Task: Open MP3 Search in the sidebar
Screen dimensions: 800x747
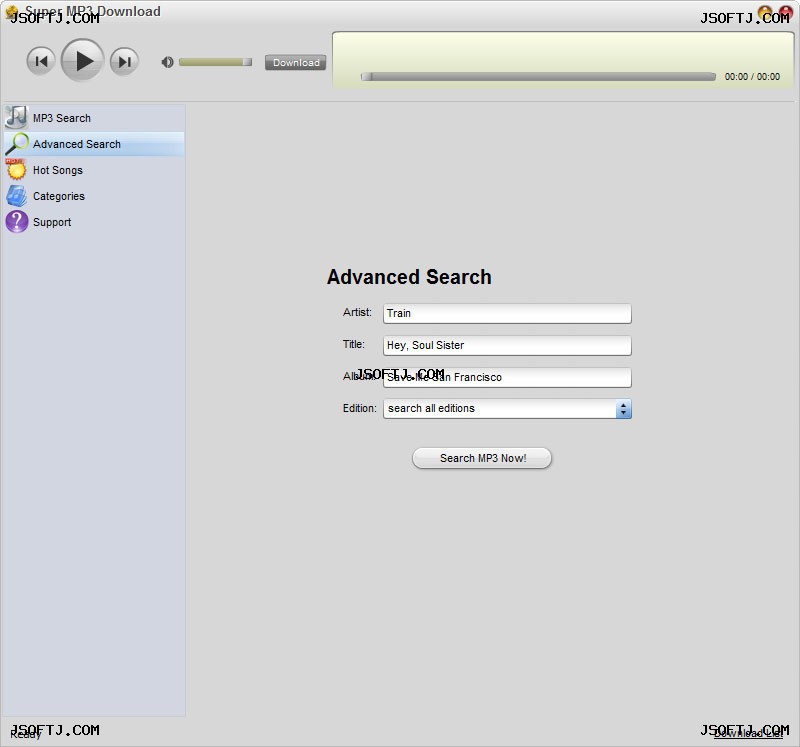Action: 94,118
